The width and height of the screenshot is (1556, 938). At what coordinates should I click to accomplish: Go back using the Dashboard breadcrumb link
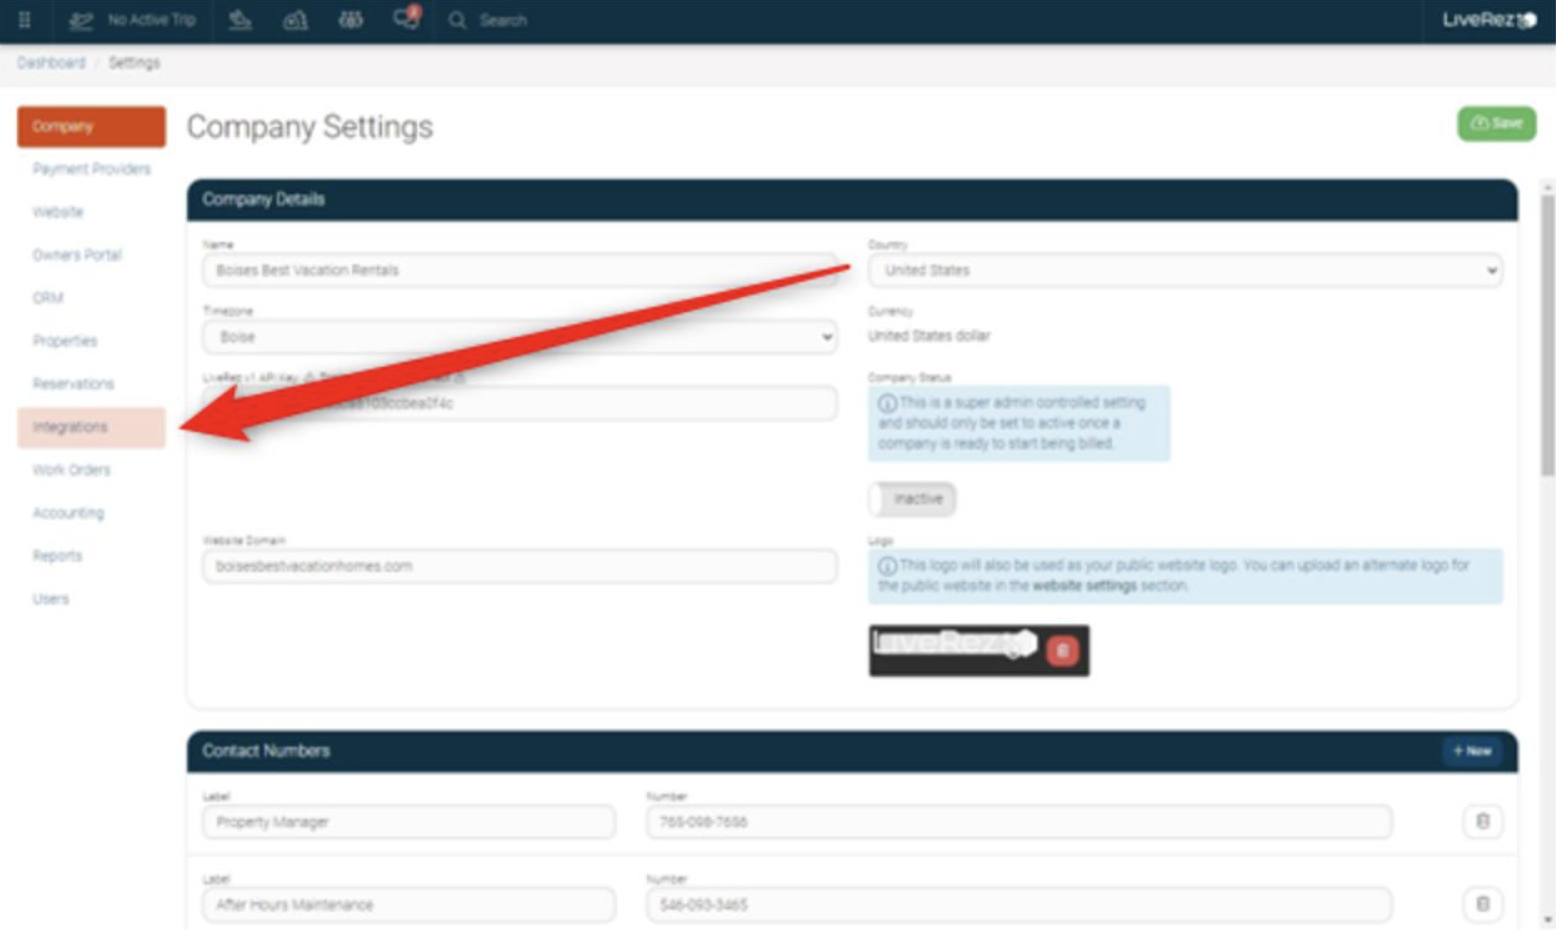[51, 62]
